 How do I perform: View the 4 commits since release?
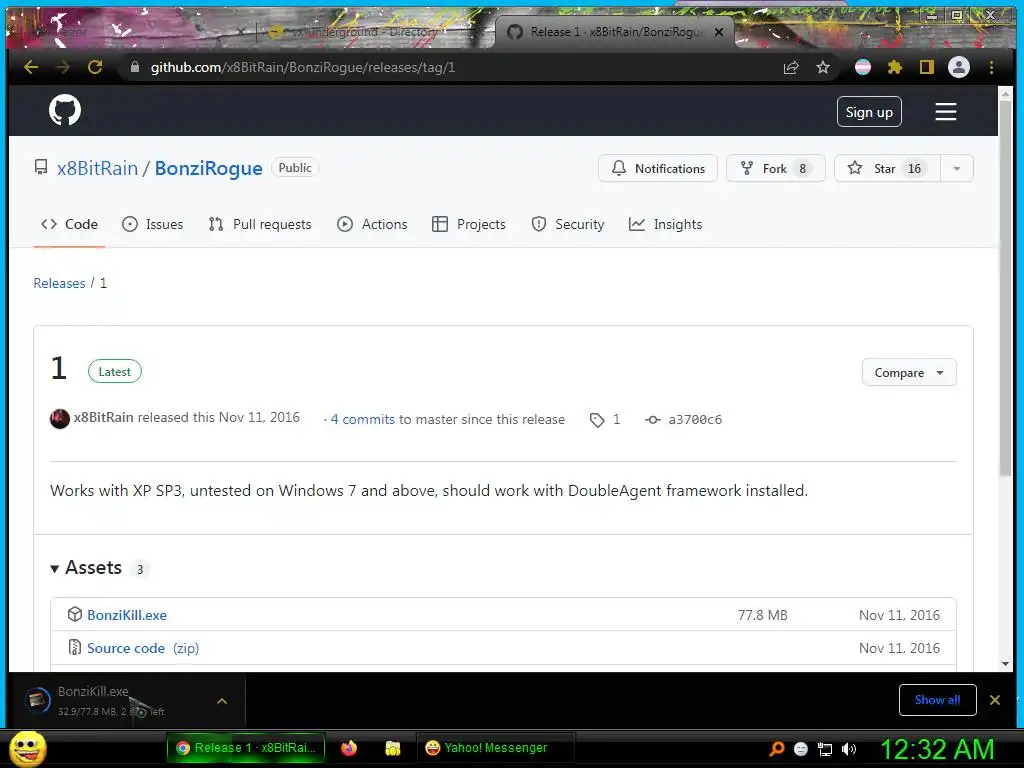click(362, 419)
